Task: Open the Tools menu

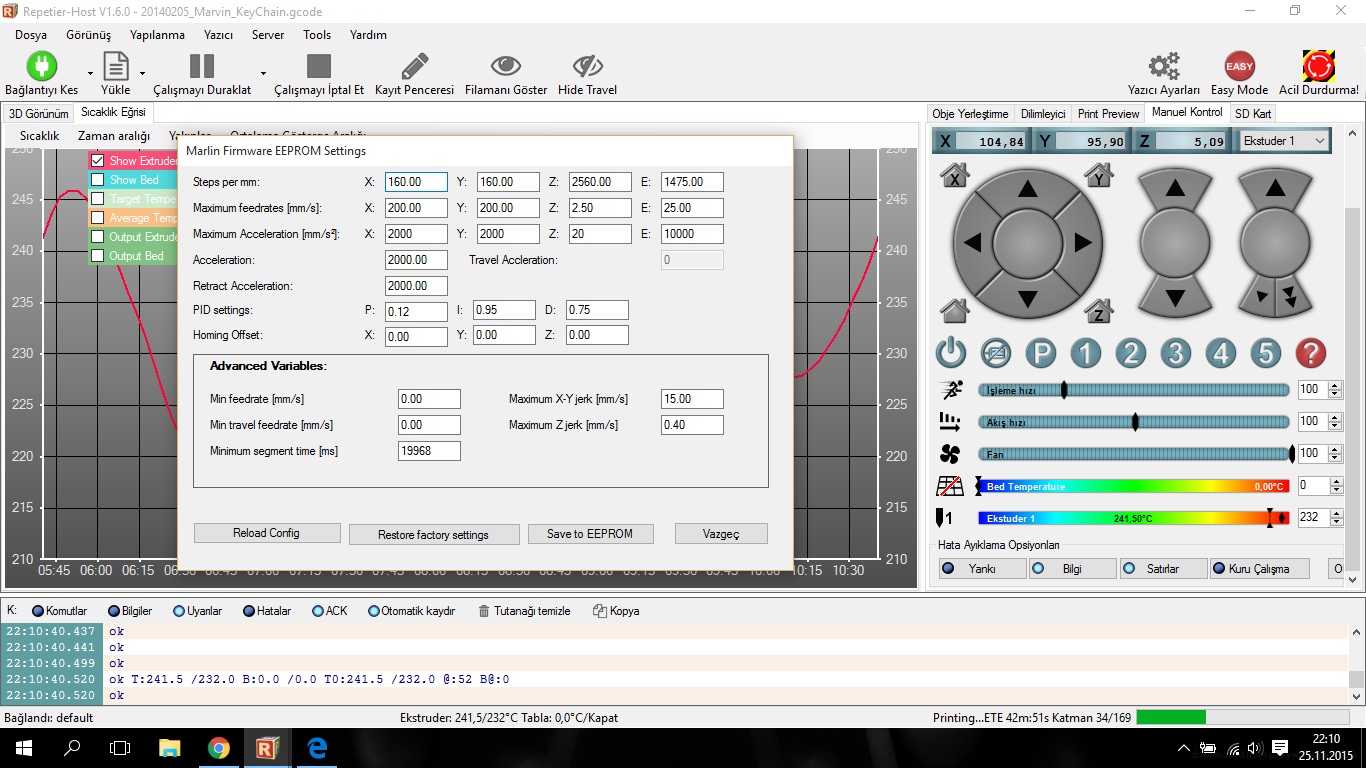Action: point(317,34)
